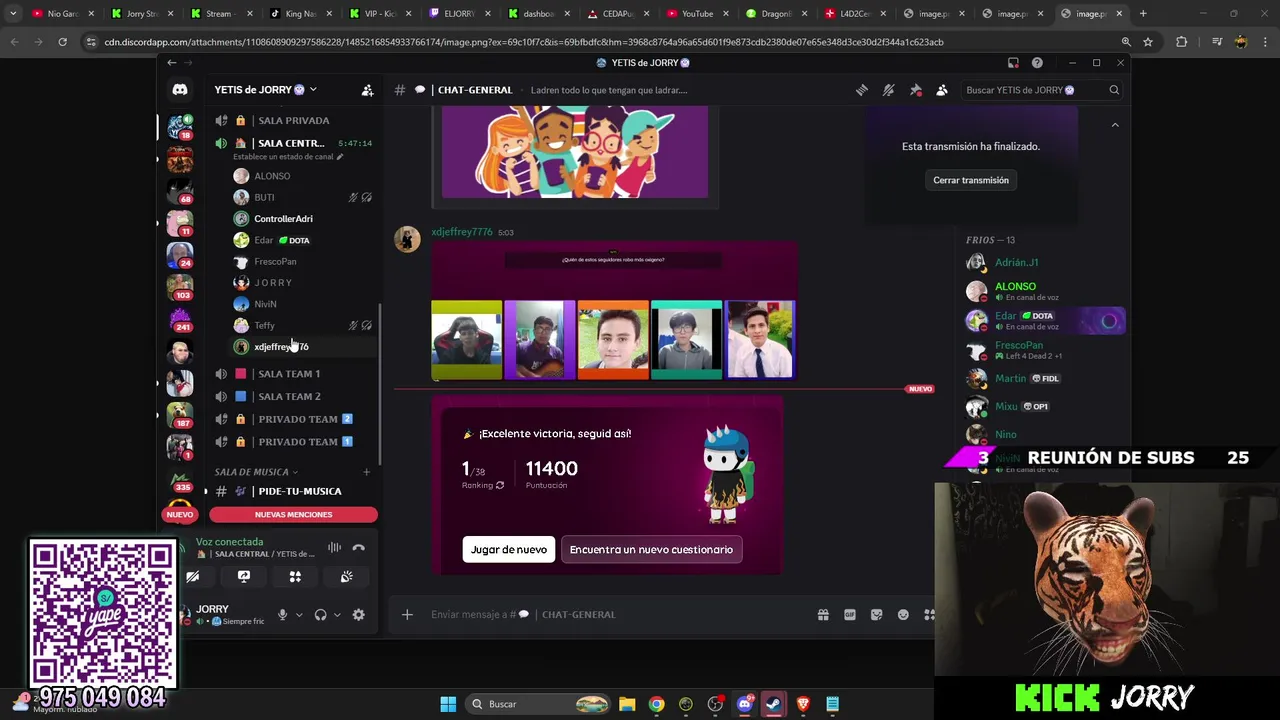1280x720 pixels.
Task: Go back with Discord title bar arrow
Action: click(171, 63)
